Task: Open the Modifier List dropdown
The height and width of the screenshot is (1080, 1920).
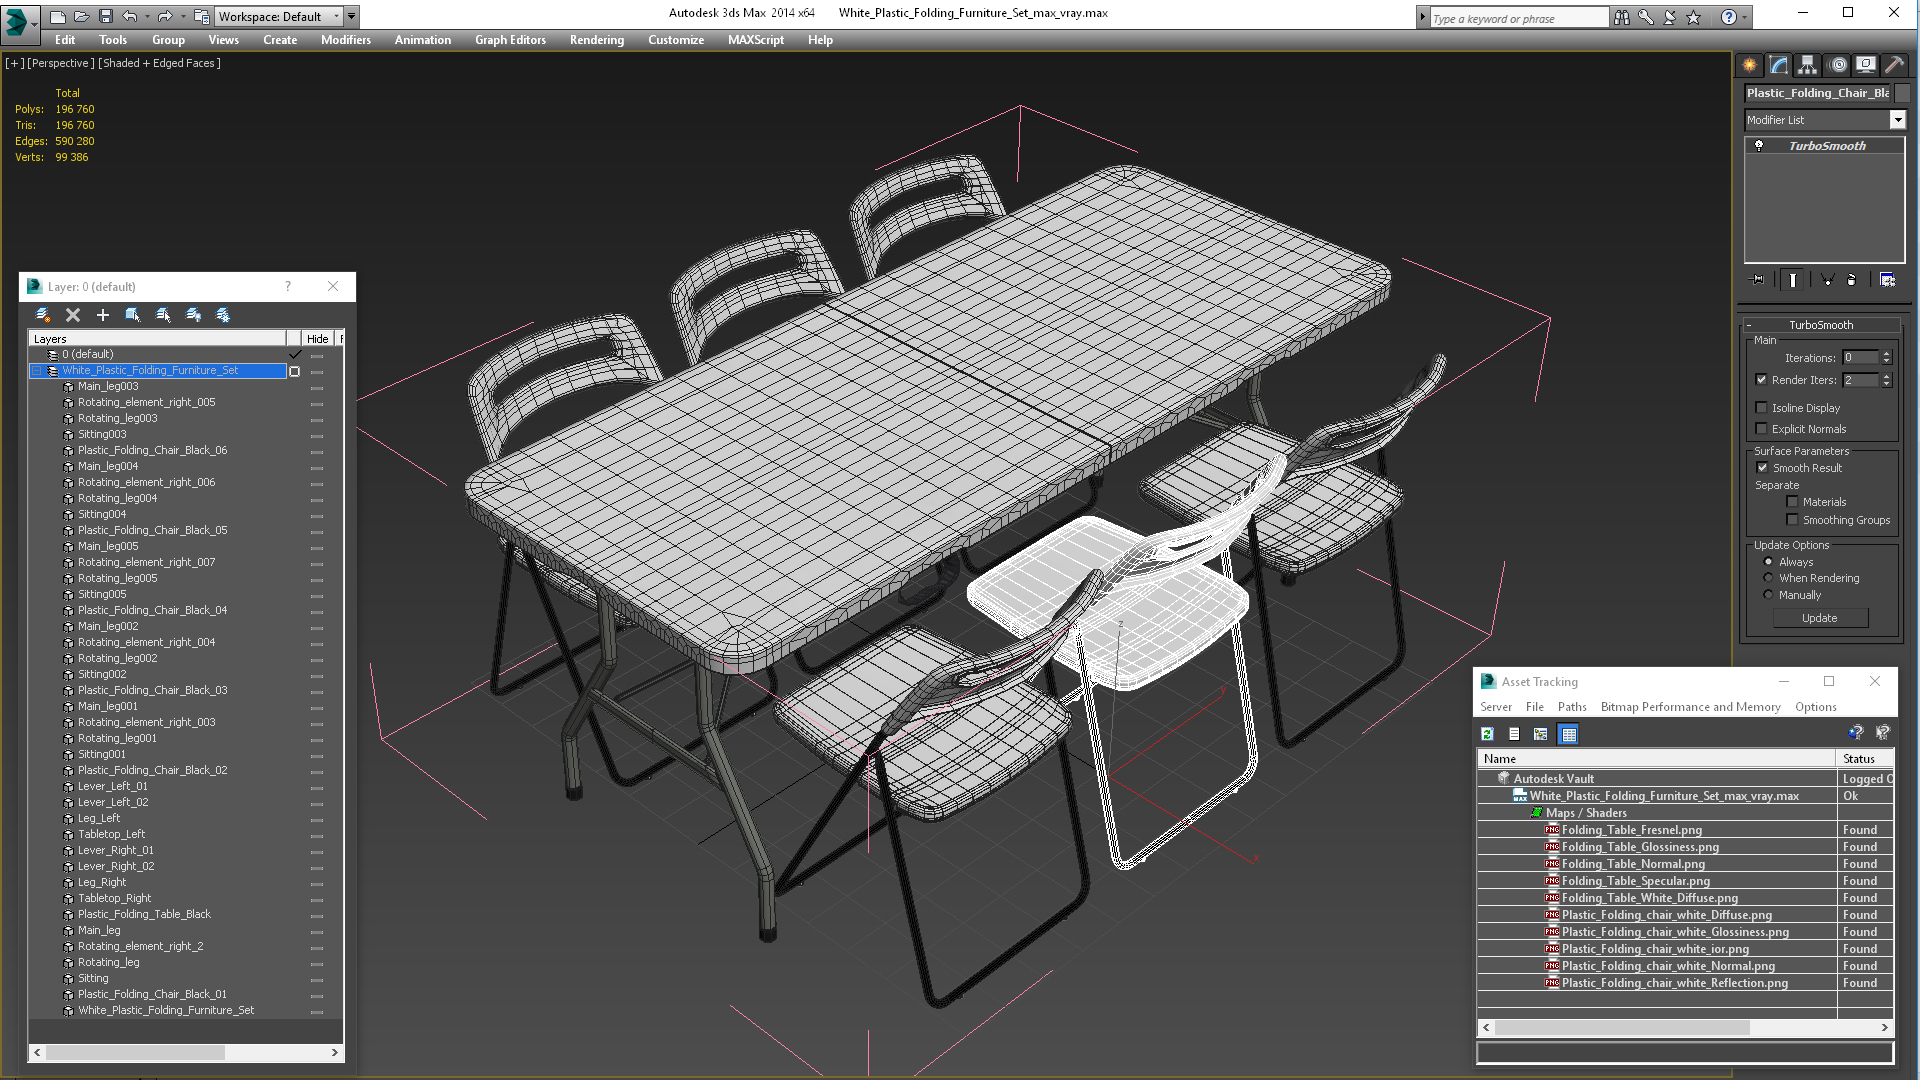Action: click(x=1897, y=120)
